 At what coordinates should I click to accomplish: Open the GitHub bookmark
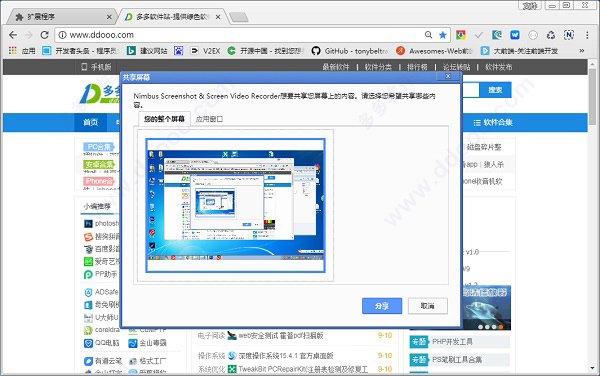[350, 51]
